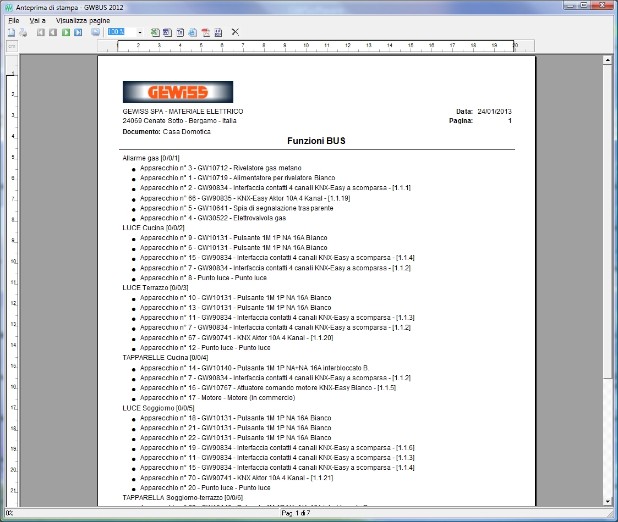Click the vertical scrollbar thumb
This screenshot has width=618, height=522.
click(607, 222)
